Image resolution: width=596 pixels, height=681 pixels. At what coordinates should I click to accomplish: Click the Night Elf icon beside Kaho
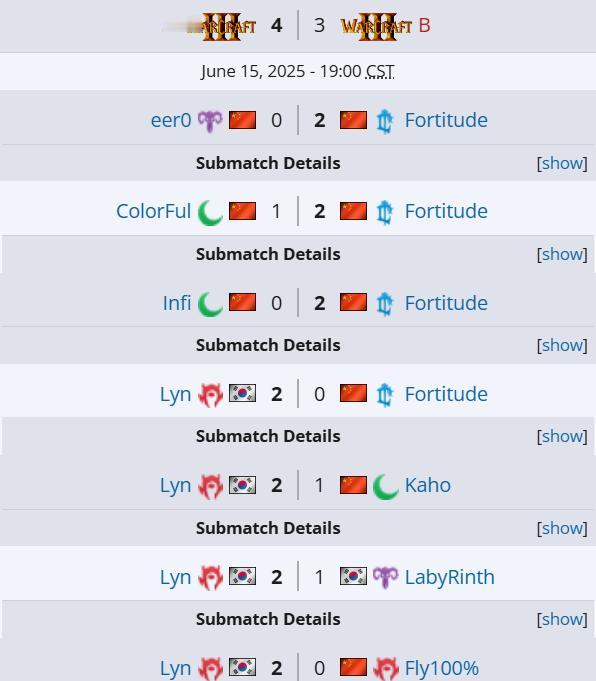386,486
